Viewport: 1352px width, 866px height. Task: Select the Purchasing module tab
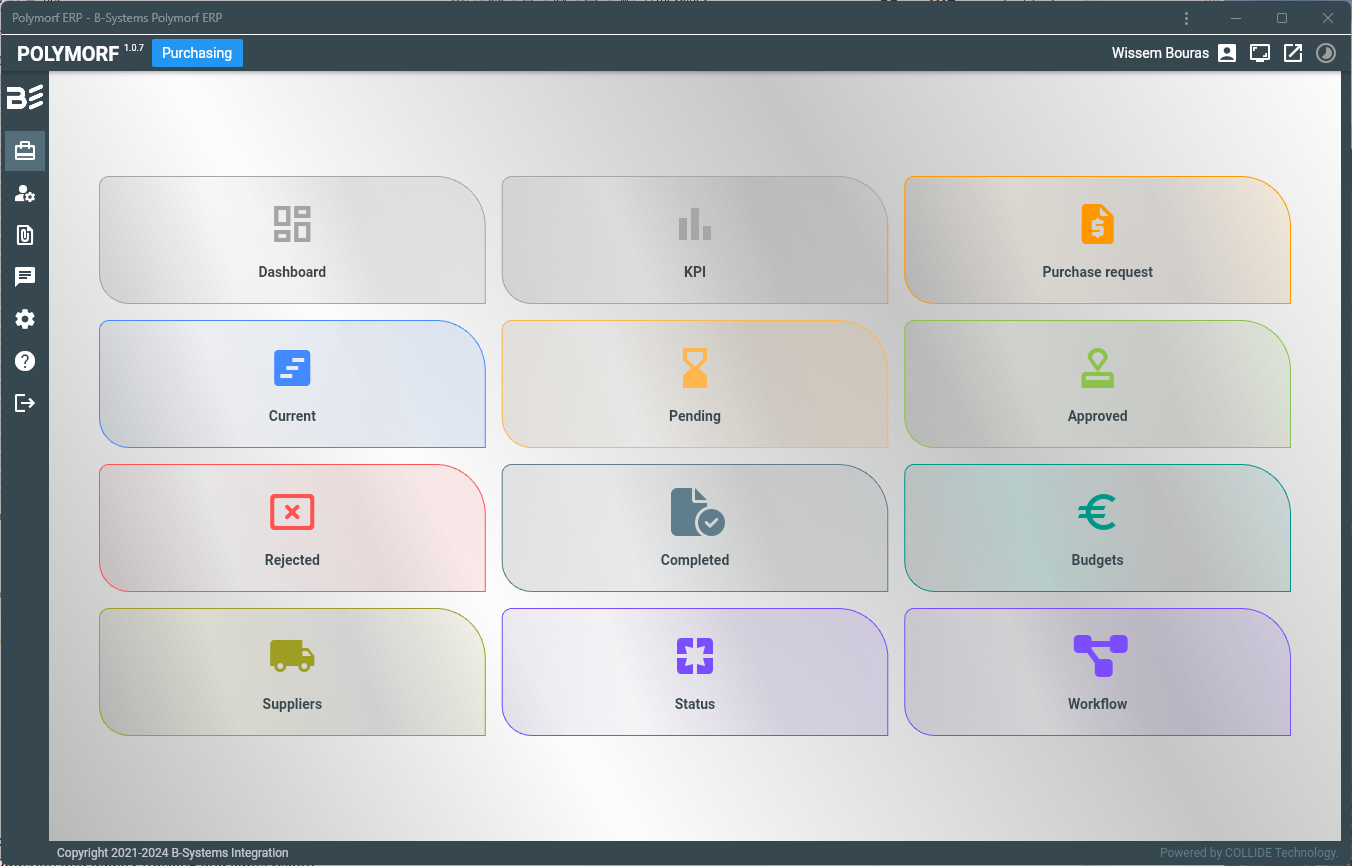tap(197, 53)
